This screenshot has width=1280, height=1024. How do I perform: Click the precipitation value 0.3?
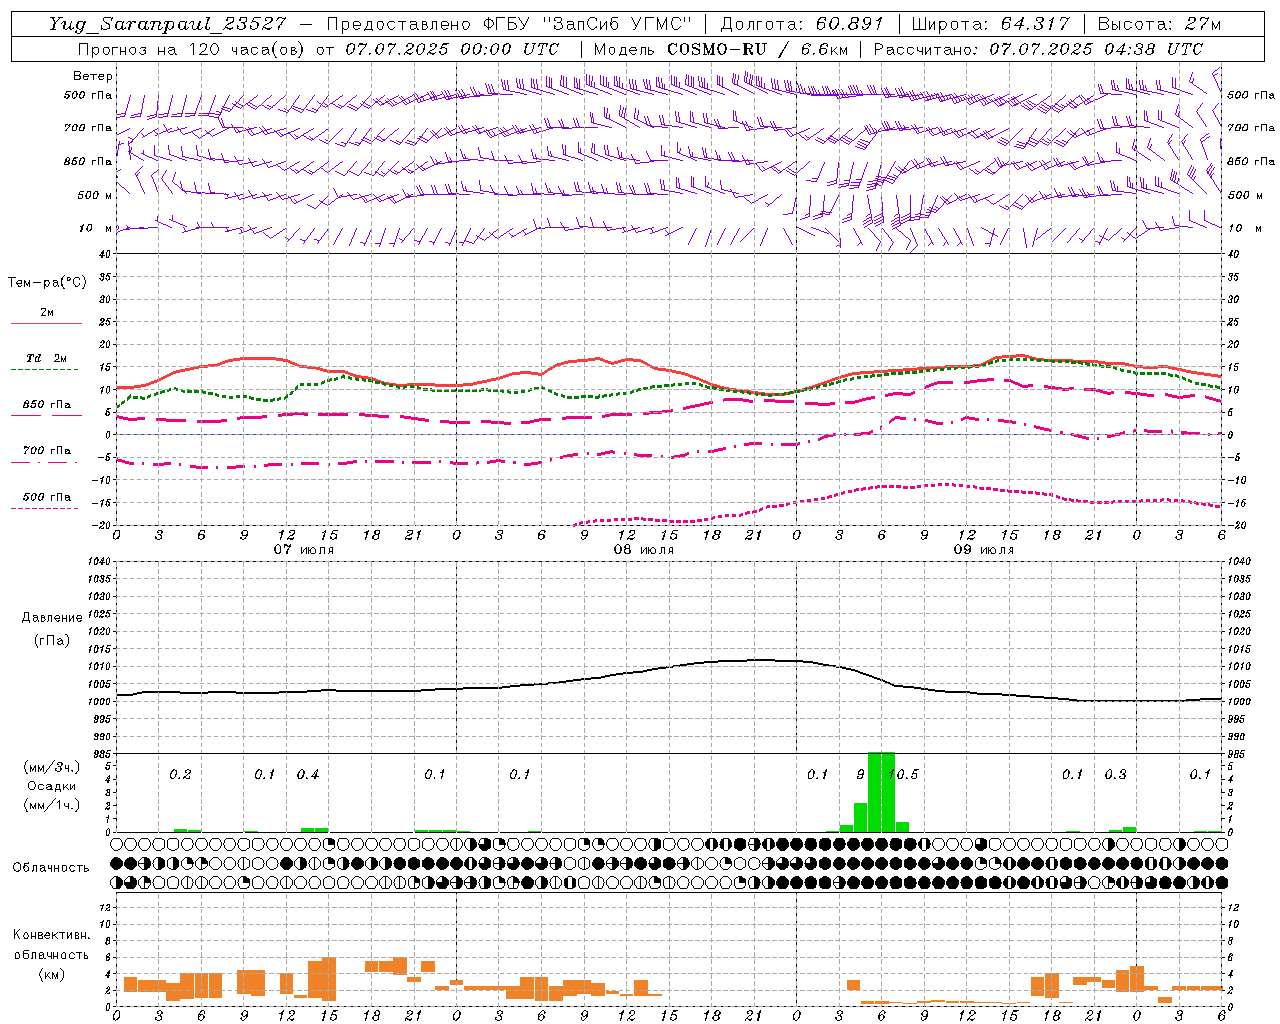1115,774
